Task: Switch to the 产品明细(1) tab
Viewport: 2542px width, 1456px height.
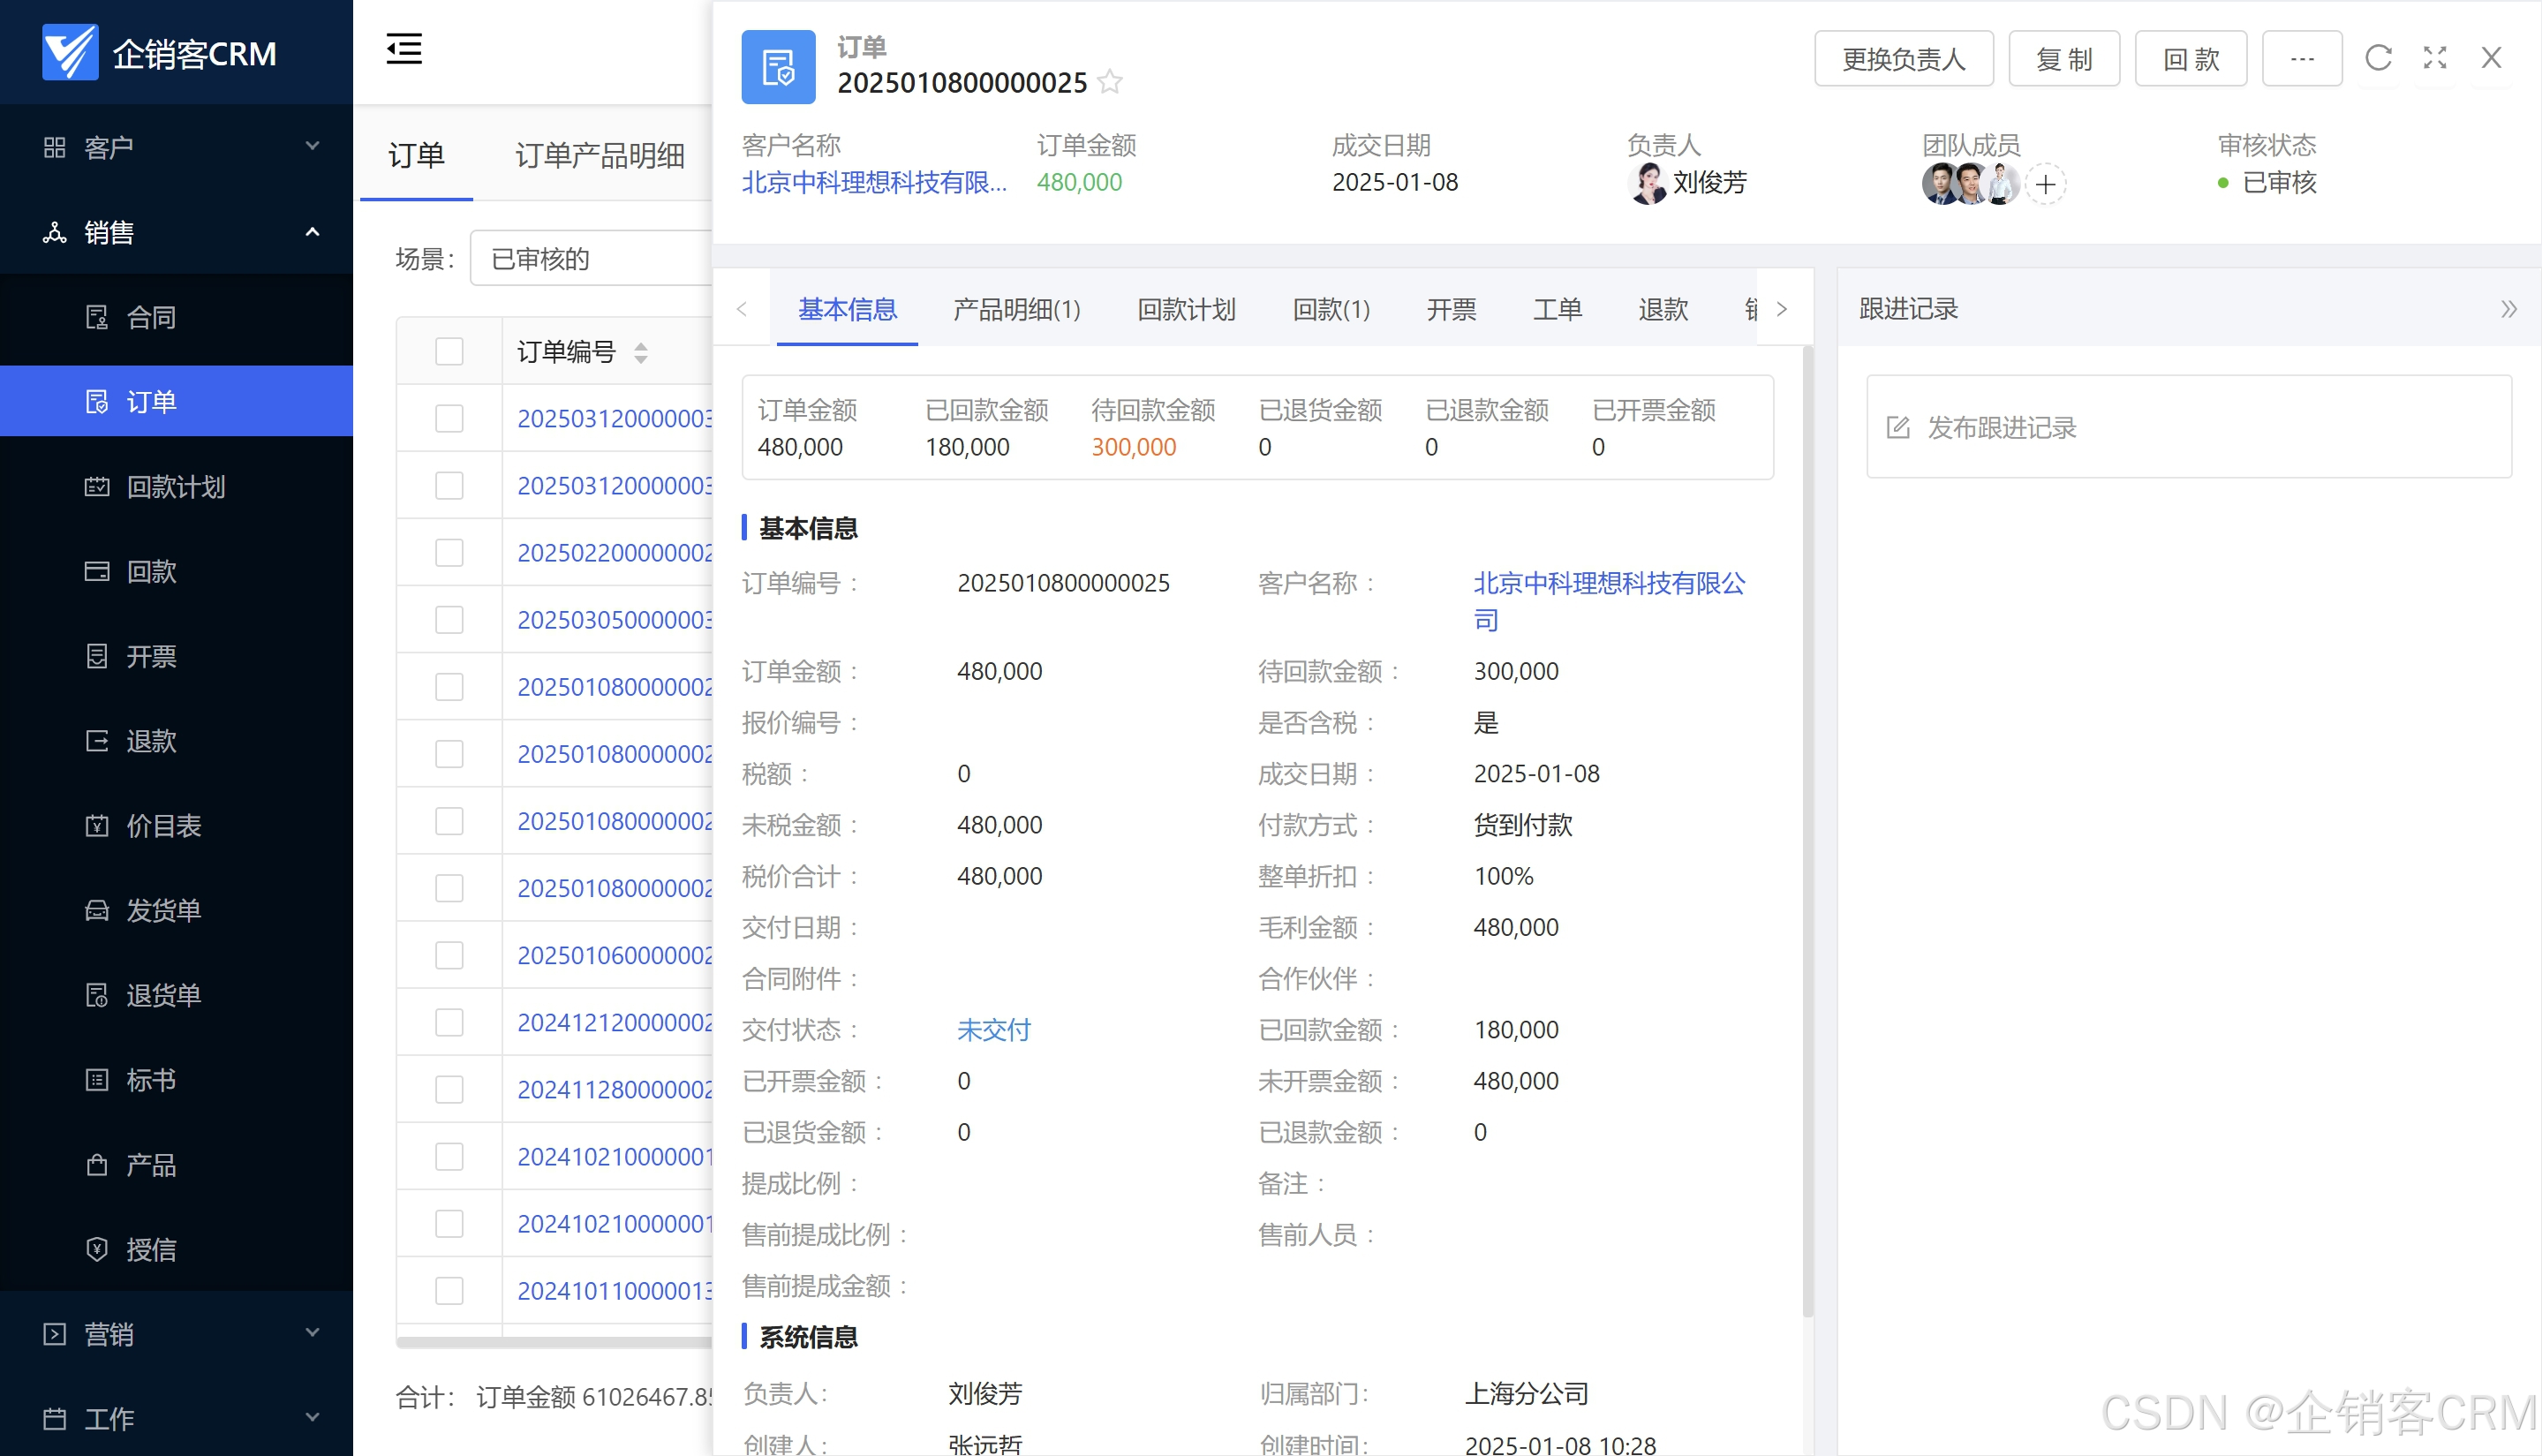Action: coord(1016,309)
